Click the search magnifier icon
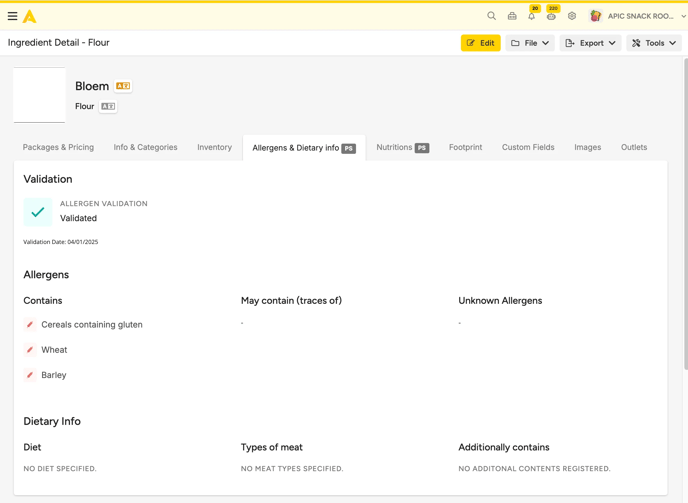Screen dimensions: 688x503 (491, 16)
